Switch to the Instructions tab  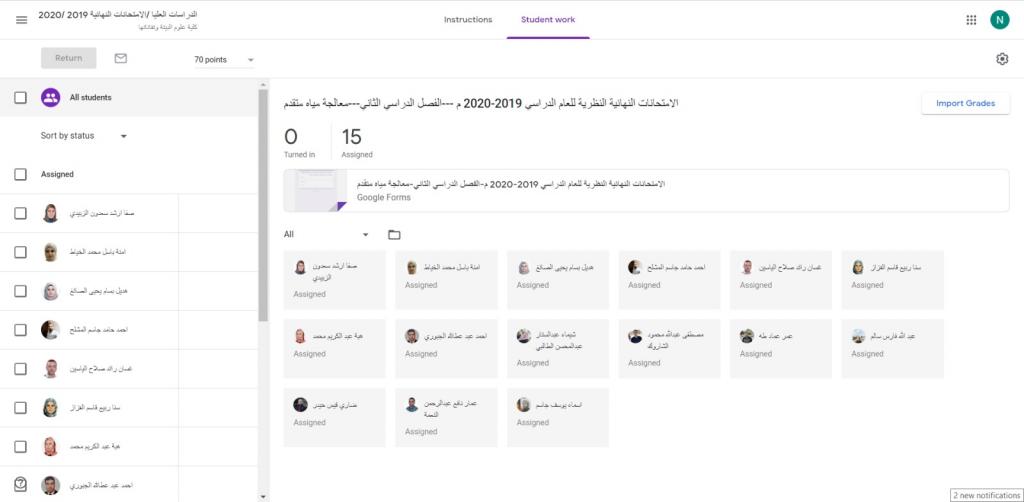point(468,20)
